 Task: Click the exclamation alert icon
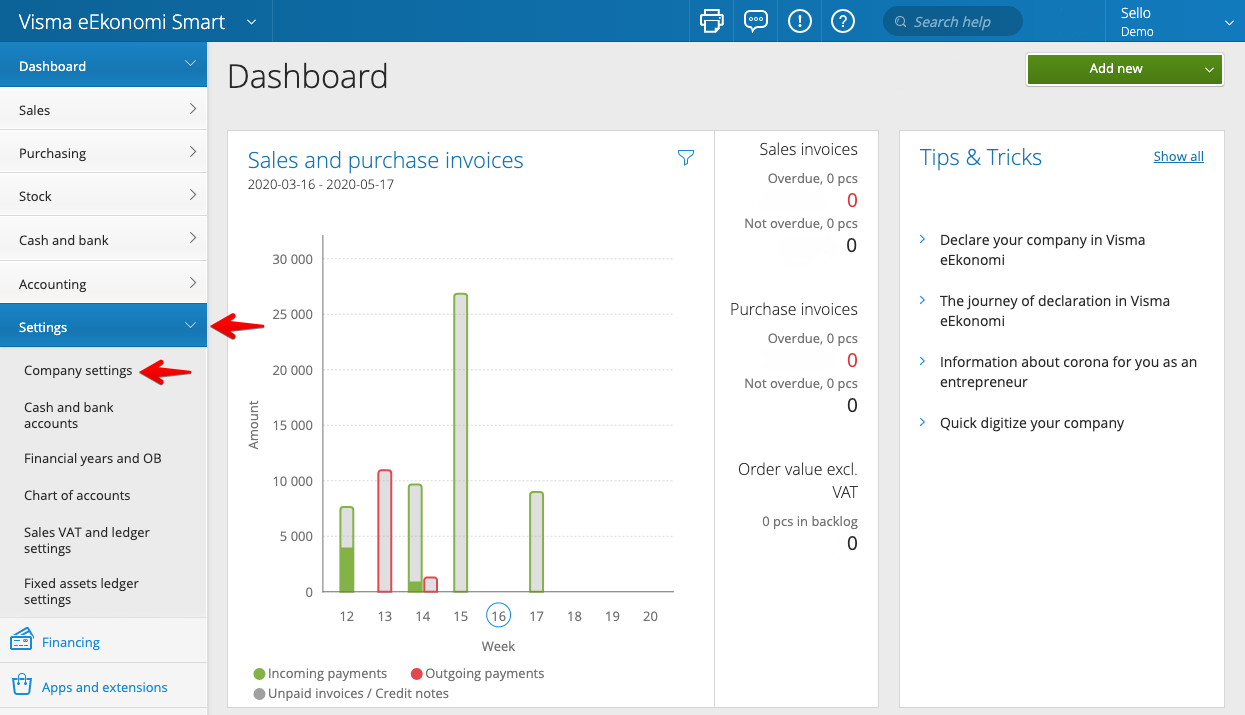[800, 21]
